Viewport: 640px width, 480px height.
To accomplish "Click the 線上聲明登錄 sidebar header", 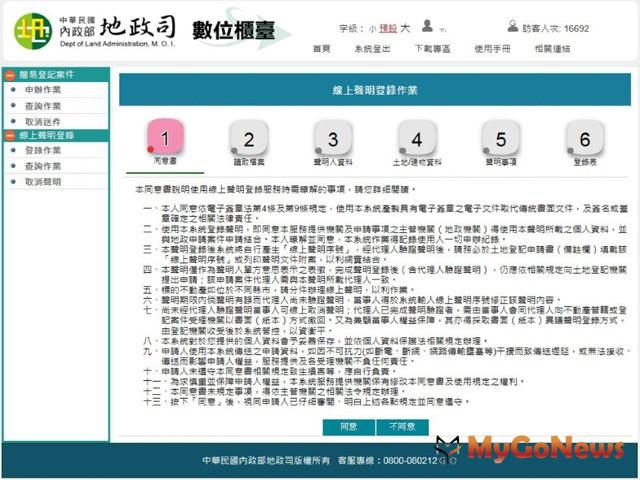I will [x=56, y=136].
